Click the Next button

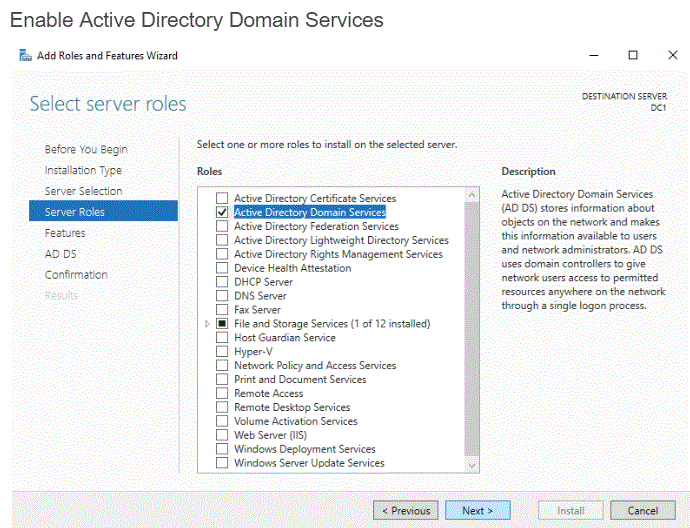(477, 511)
